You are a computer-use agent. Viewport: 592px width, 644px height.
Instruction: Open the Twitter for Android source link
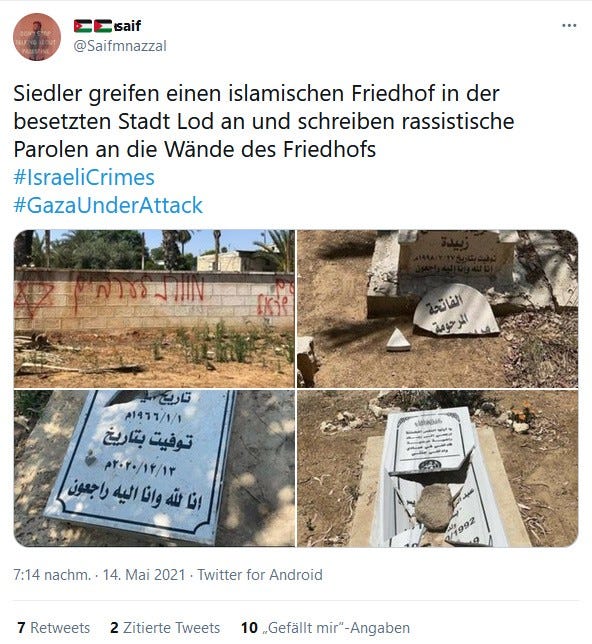point(260,575)
